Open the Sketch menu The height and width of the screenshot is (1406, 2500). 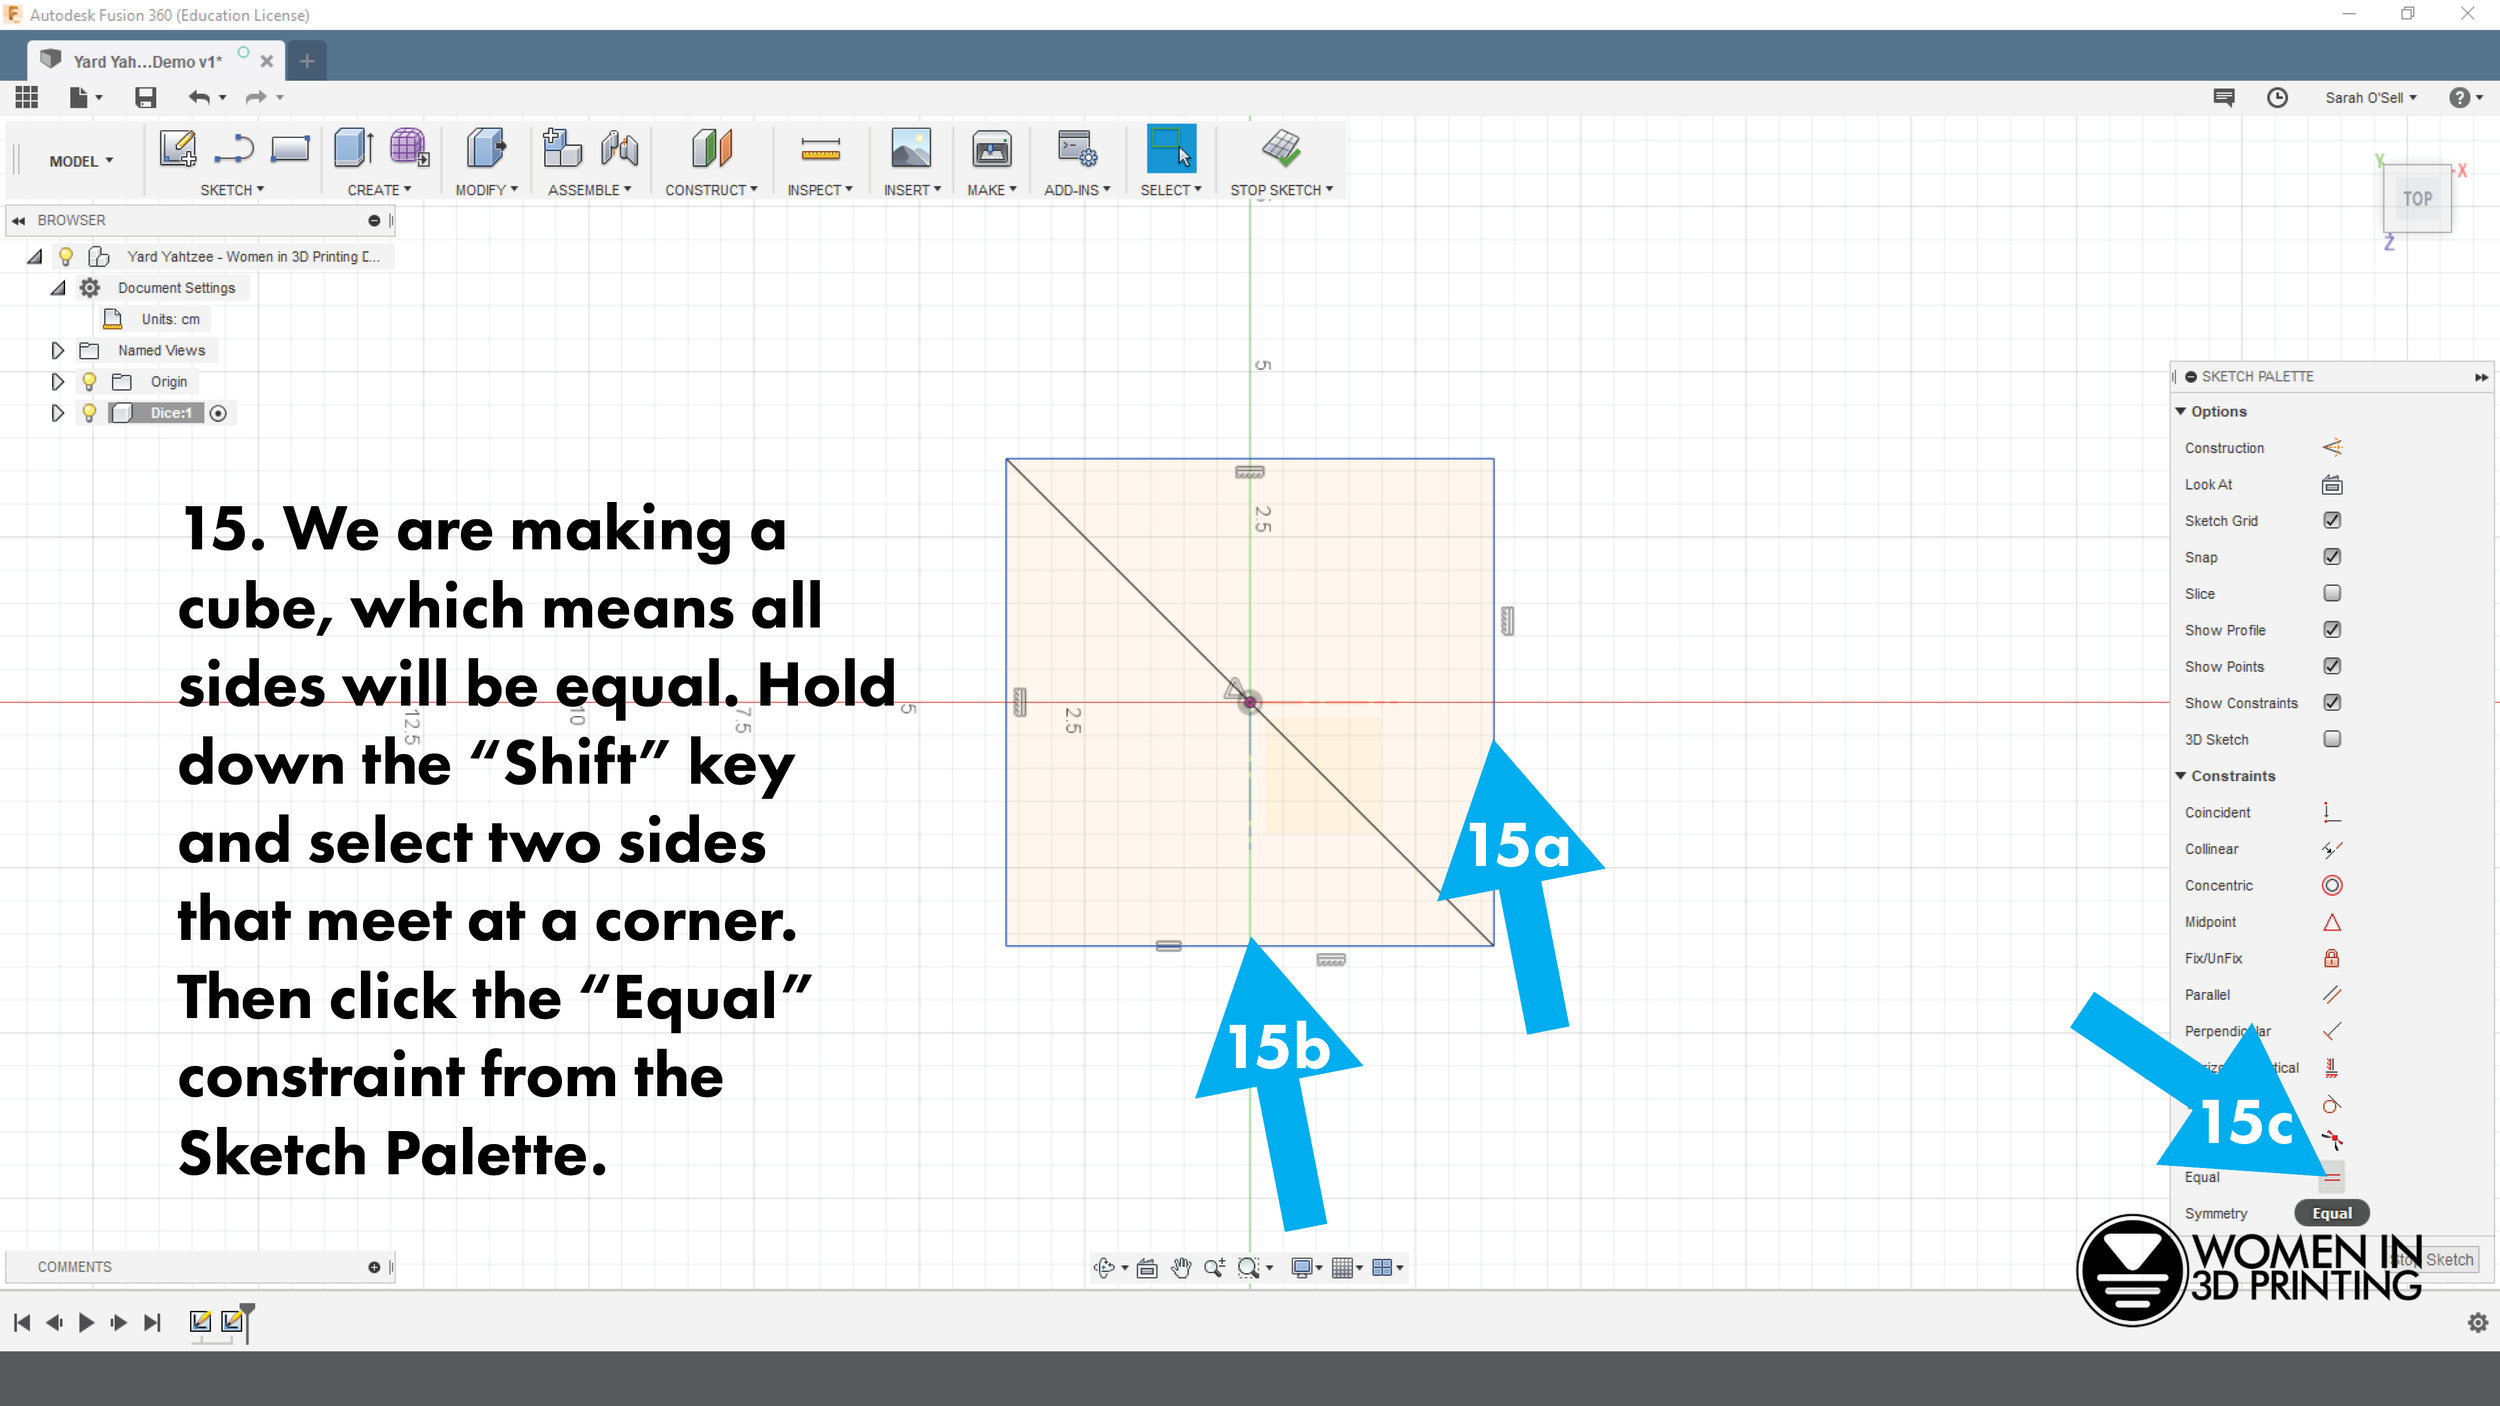pos(230,189)
